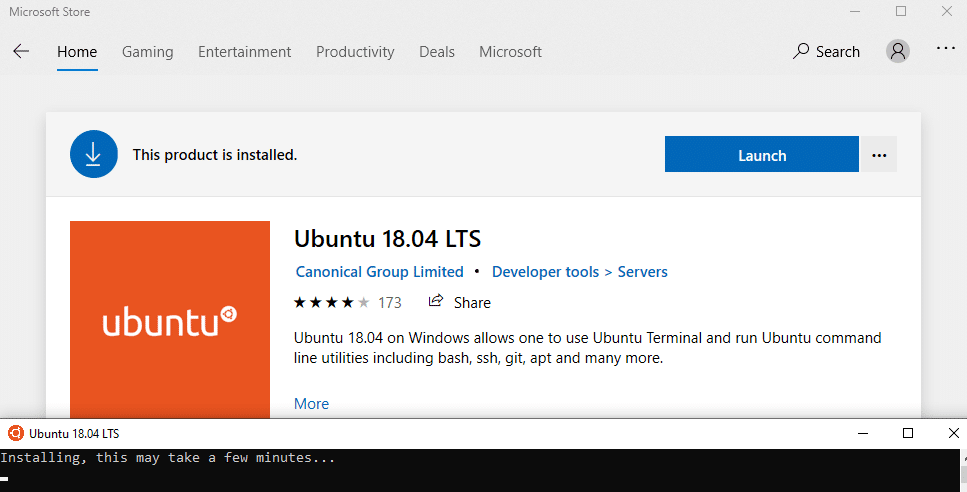Open the Microsoft tab

511,52
